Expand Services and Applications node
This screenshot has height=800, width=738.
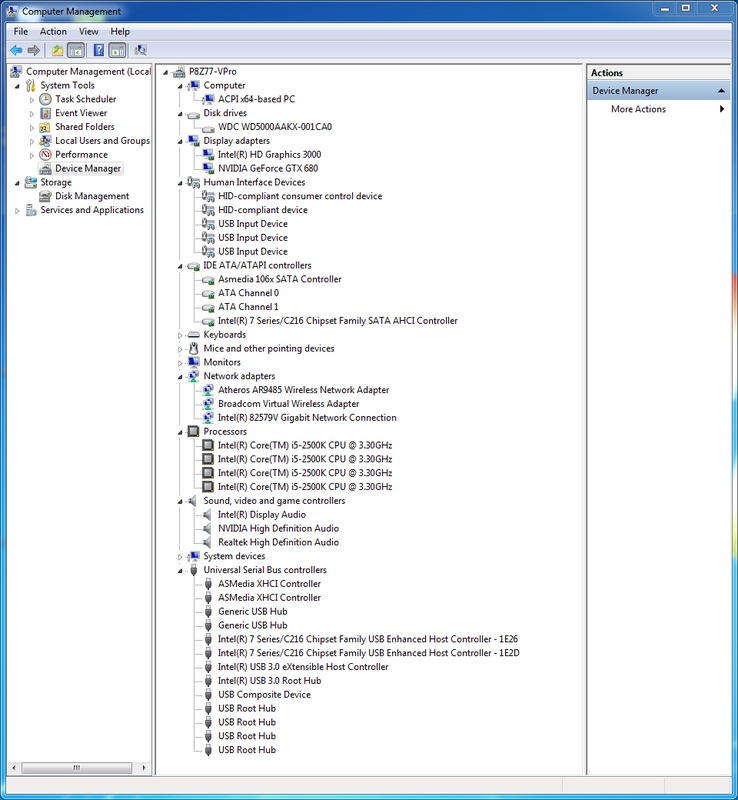17,211
